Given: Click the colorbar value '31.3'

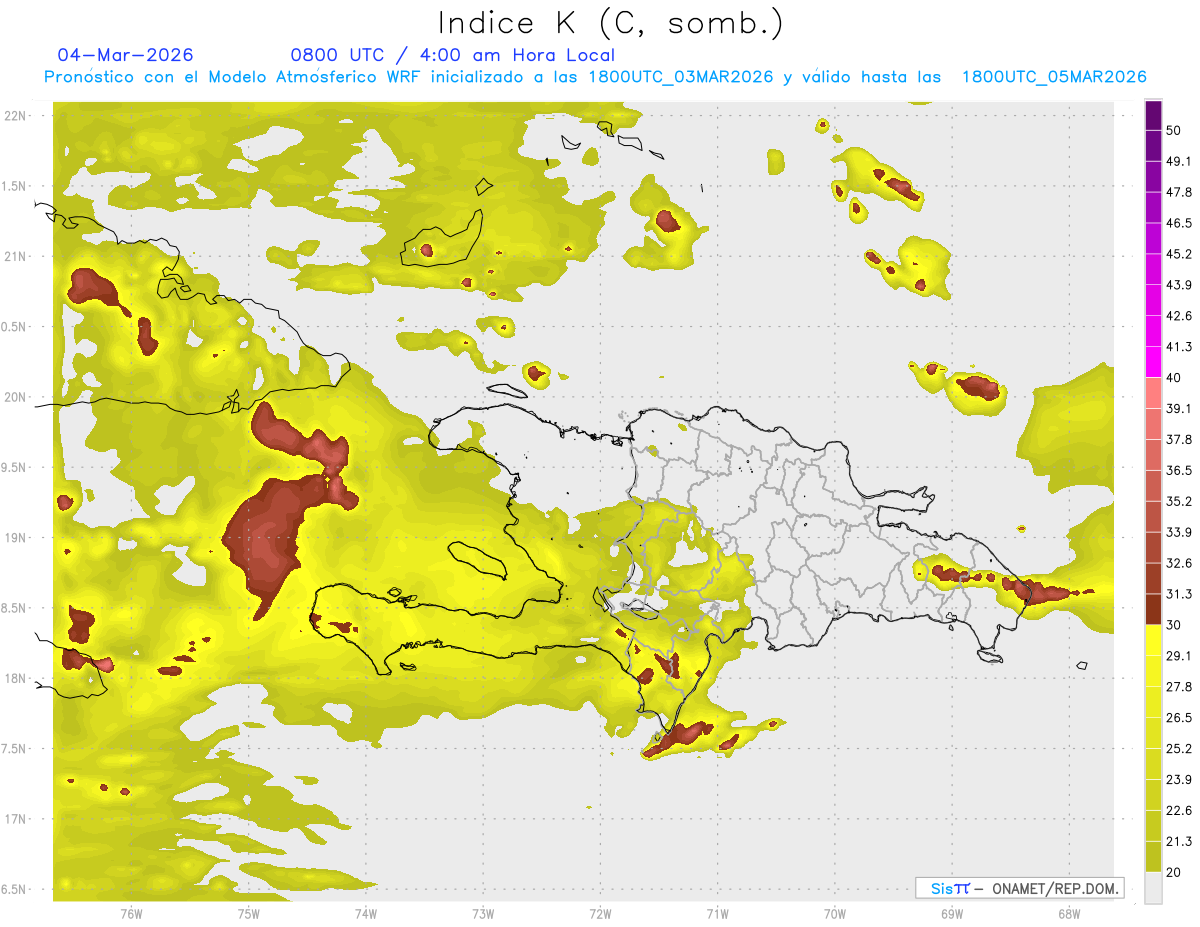Looking at the screenshot, I should 1179,594.
